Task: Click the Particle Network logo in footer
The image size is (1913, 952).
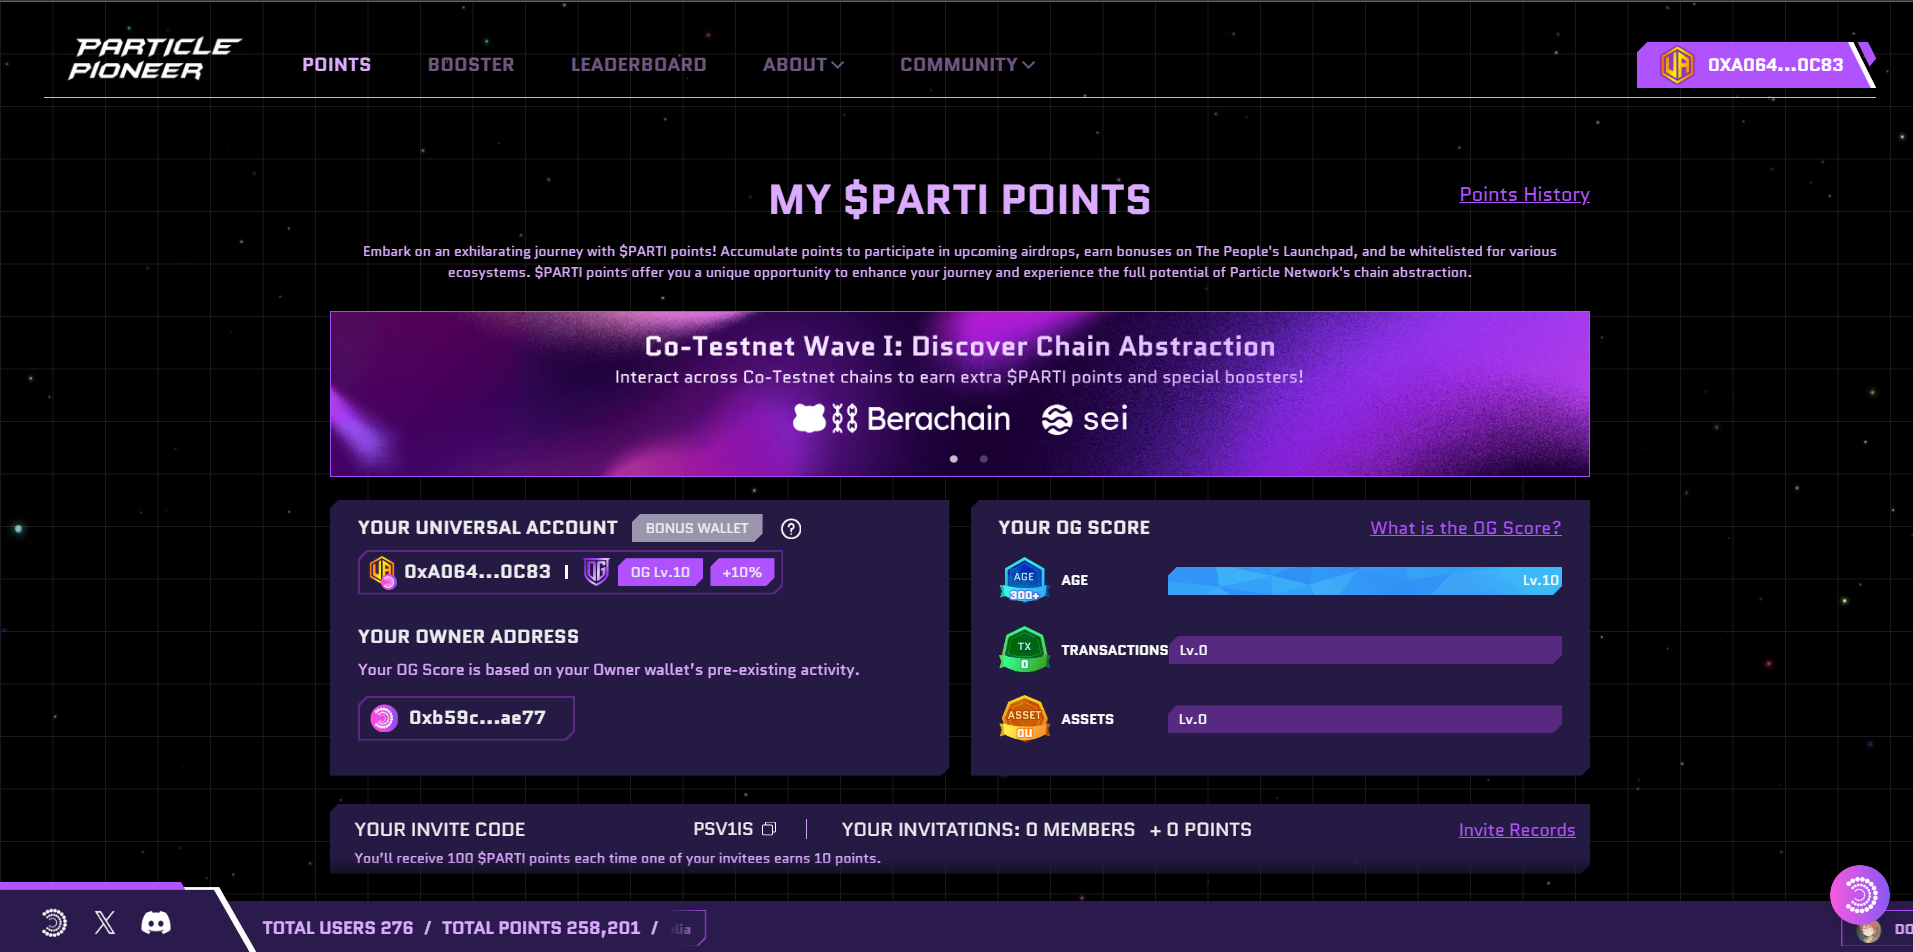Action: (54, 922)
